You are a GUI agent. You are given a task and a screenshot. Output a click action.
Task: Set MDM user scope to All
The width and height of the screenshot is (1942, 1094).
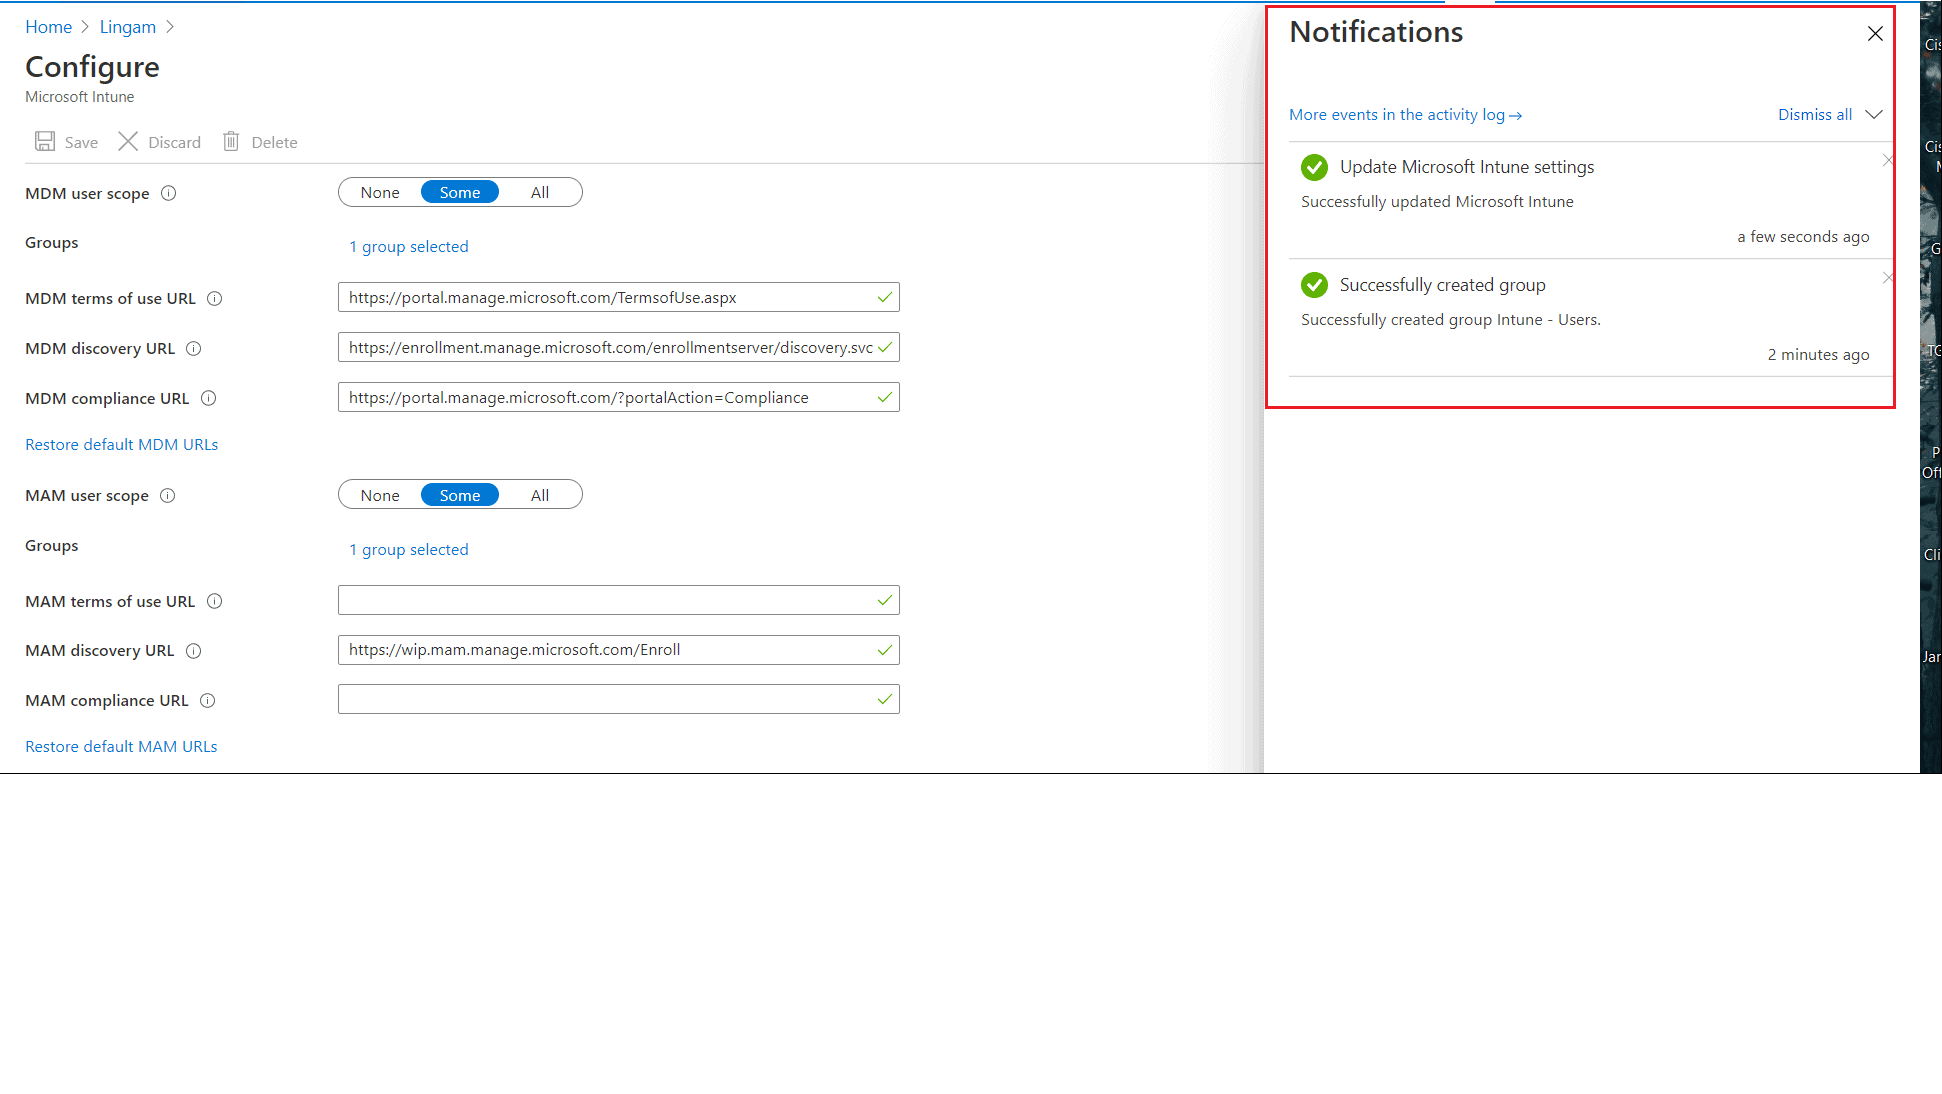[x=540, y=192]
